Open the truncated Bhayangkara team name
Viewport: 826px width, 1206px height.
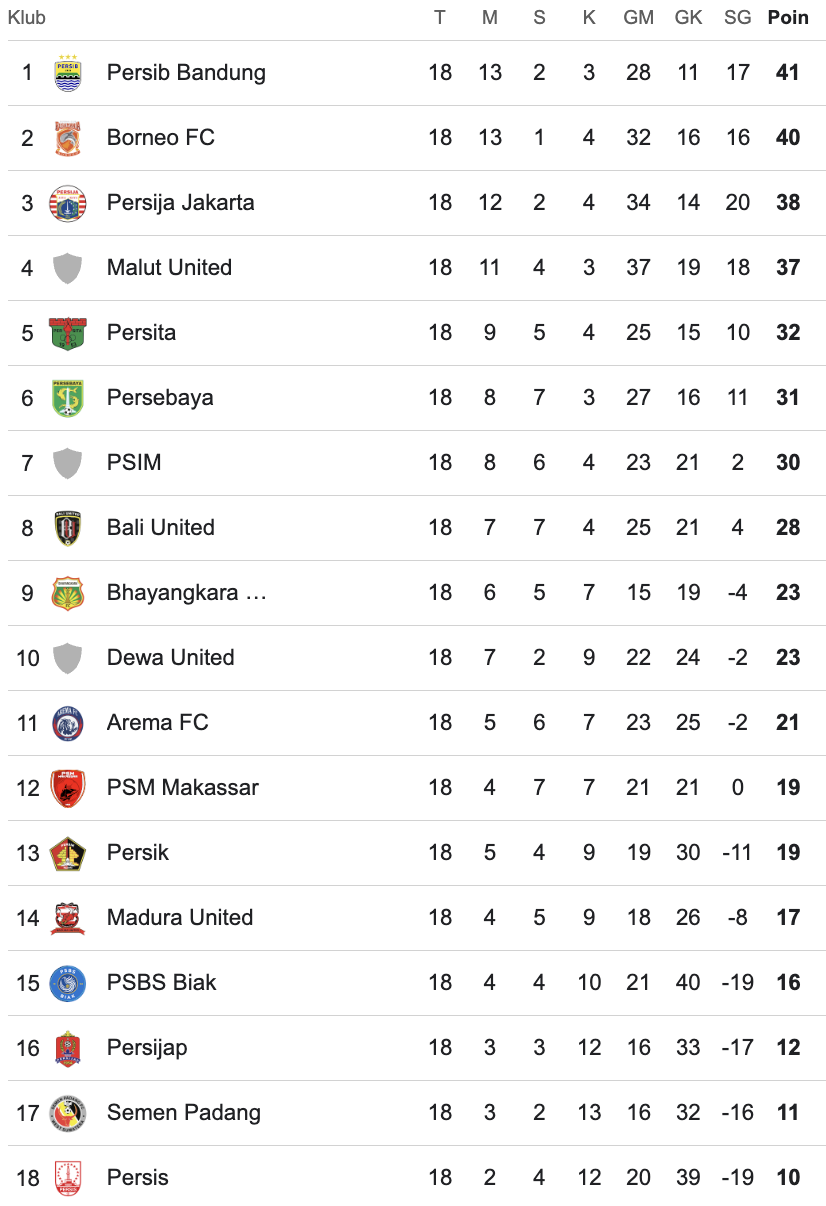(186, 593)
